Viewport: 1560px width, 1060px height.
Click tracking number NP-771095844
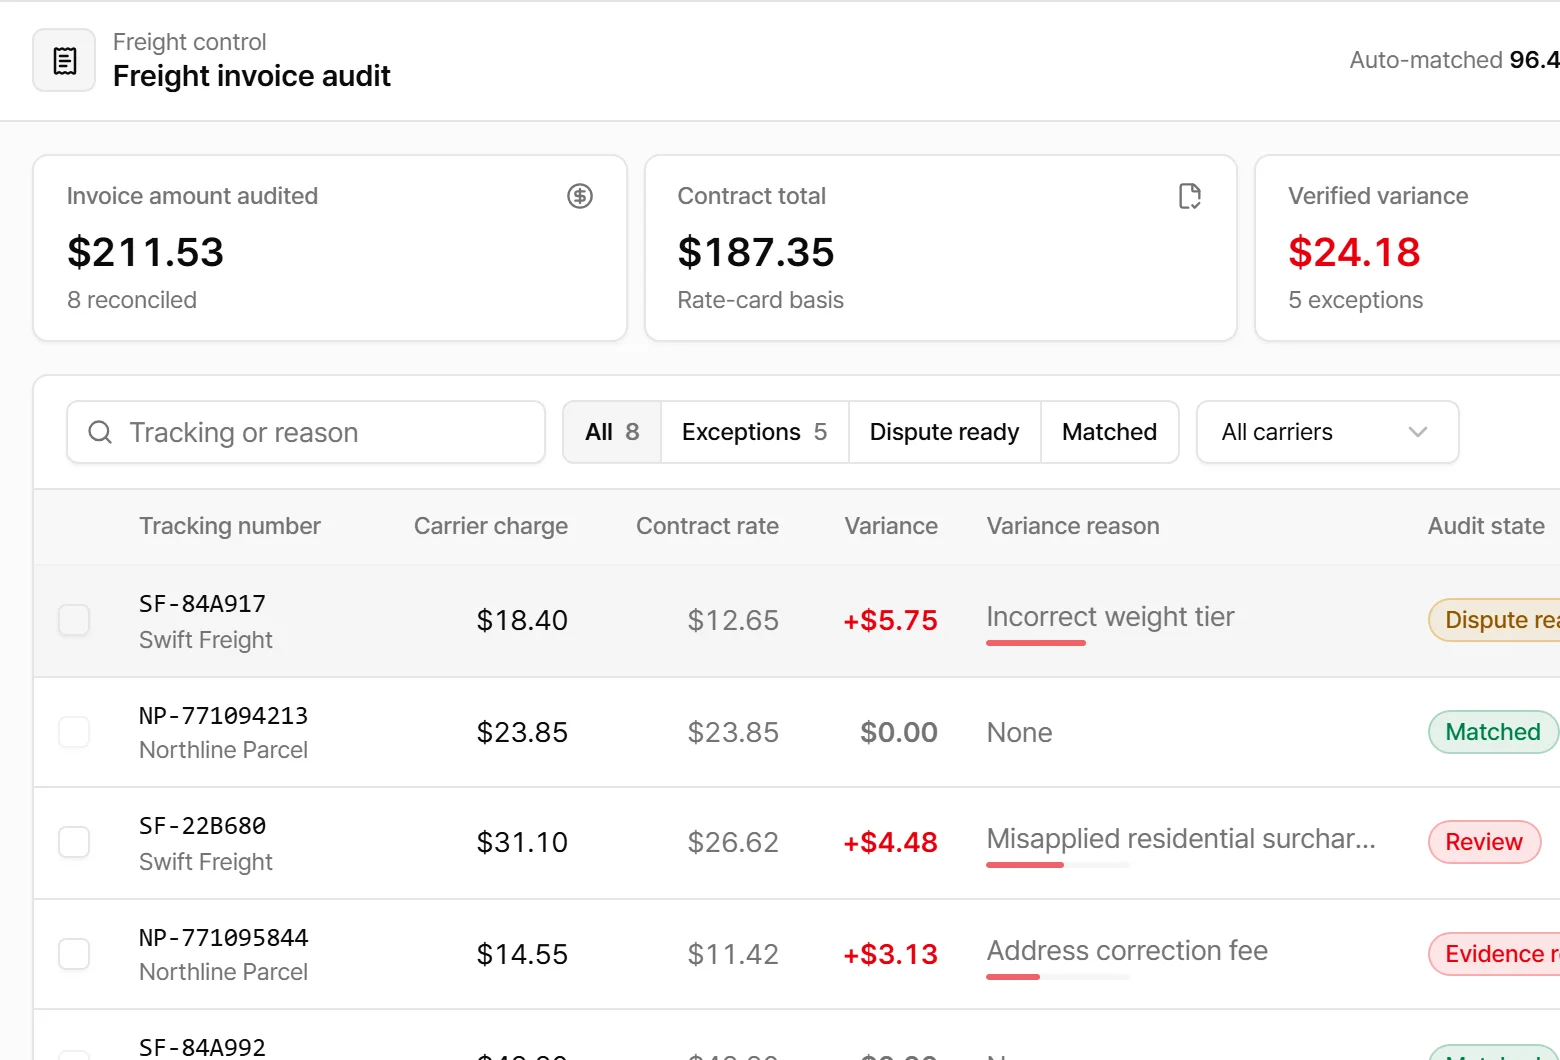pyautogui.click(x=223, y=938)
